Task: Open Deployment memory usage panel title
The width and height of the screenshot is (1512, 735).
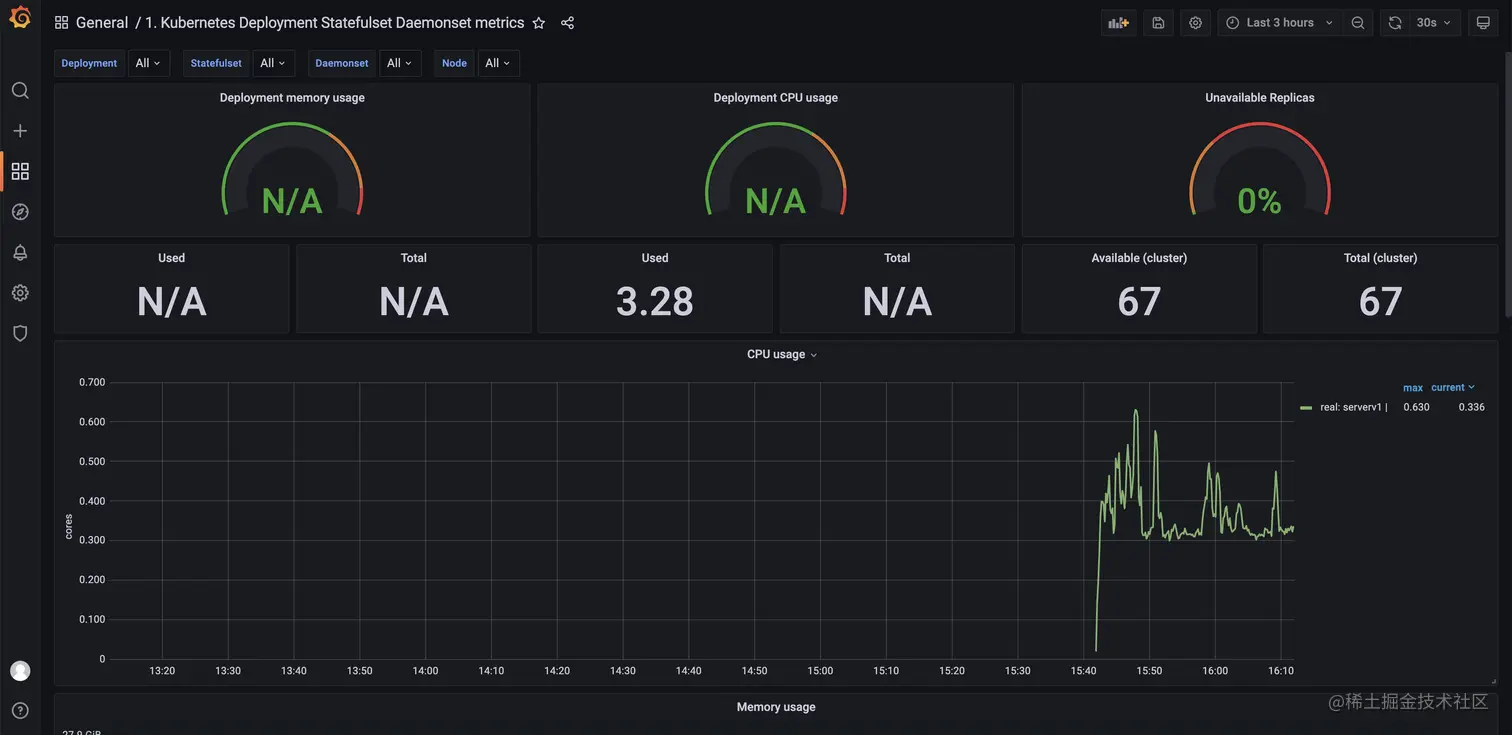Action: [x=292, y=98]
